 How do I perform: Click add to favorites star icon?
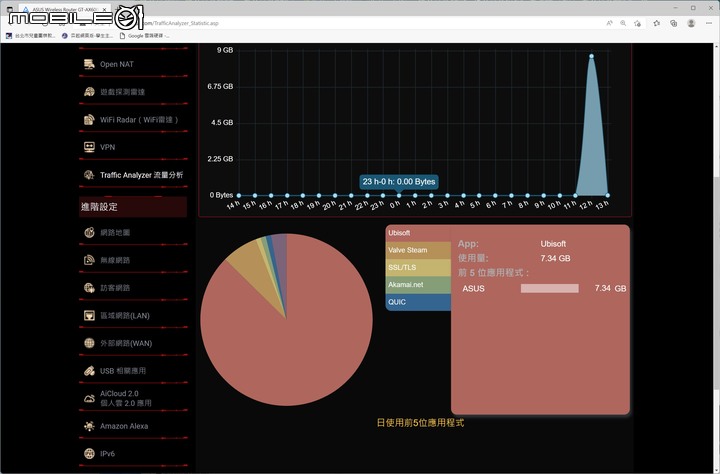coord(637,23)
